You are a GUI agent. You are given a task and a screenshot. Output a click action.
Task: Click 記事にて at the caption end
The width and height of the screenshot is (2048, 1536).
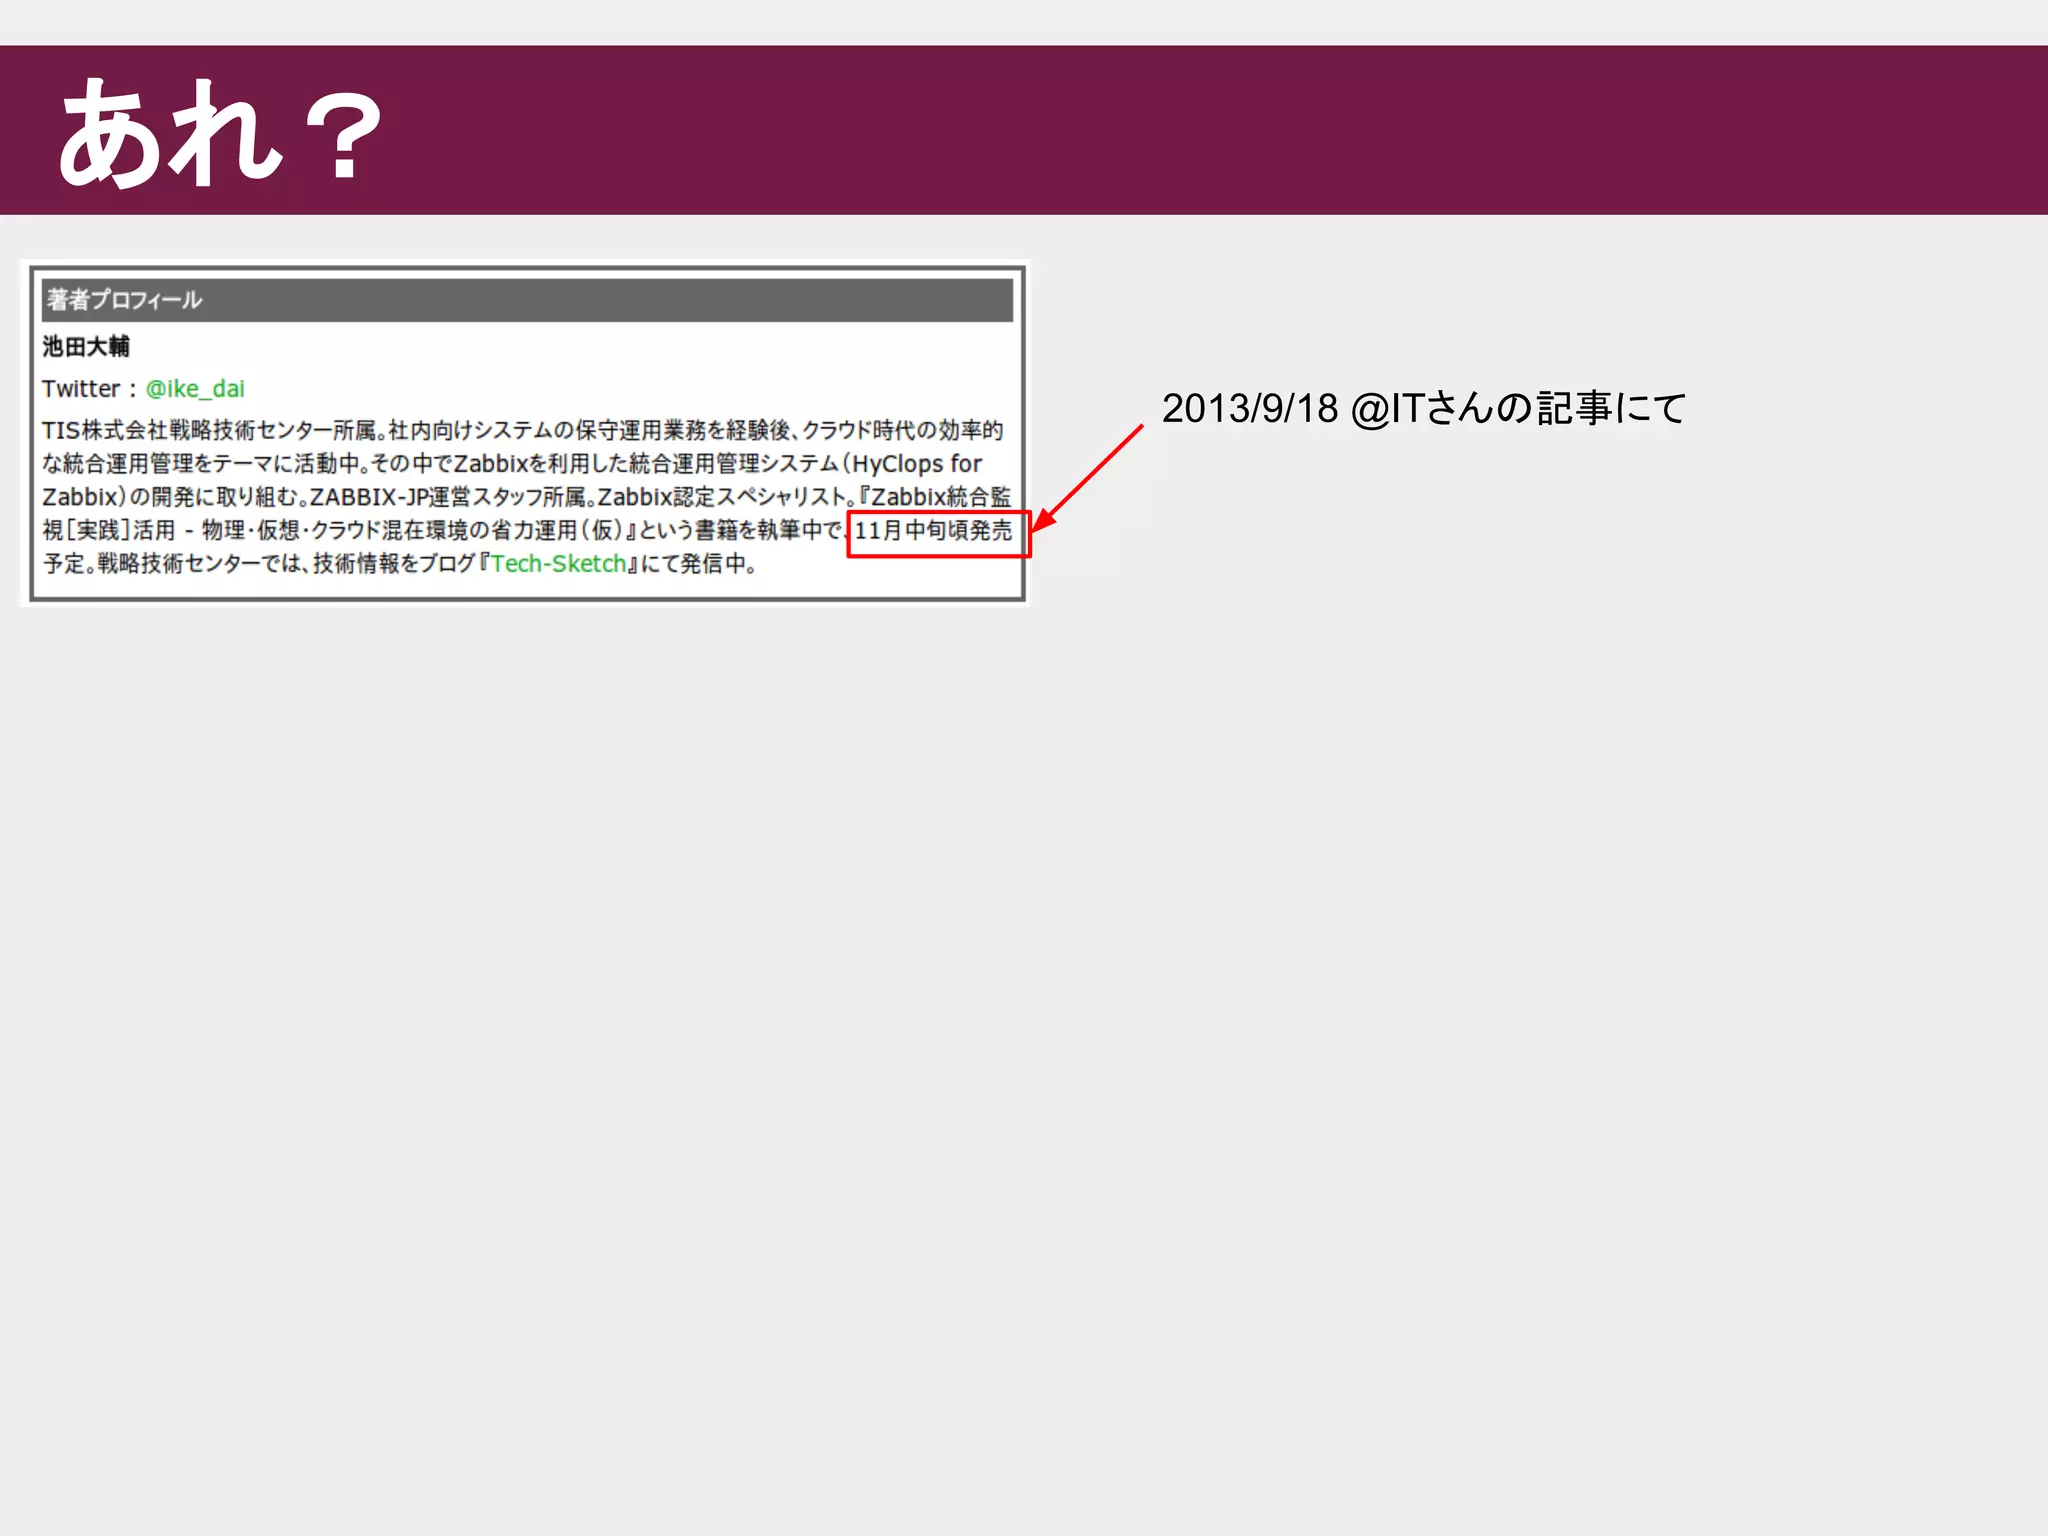1610,409
